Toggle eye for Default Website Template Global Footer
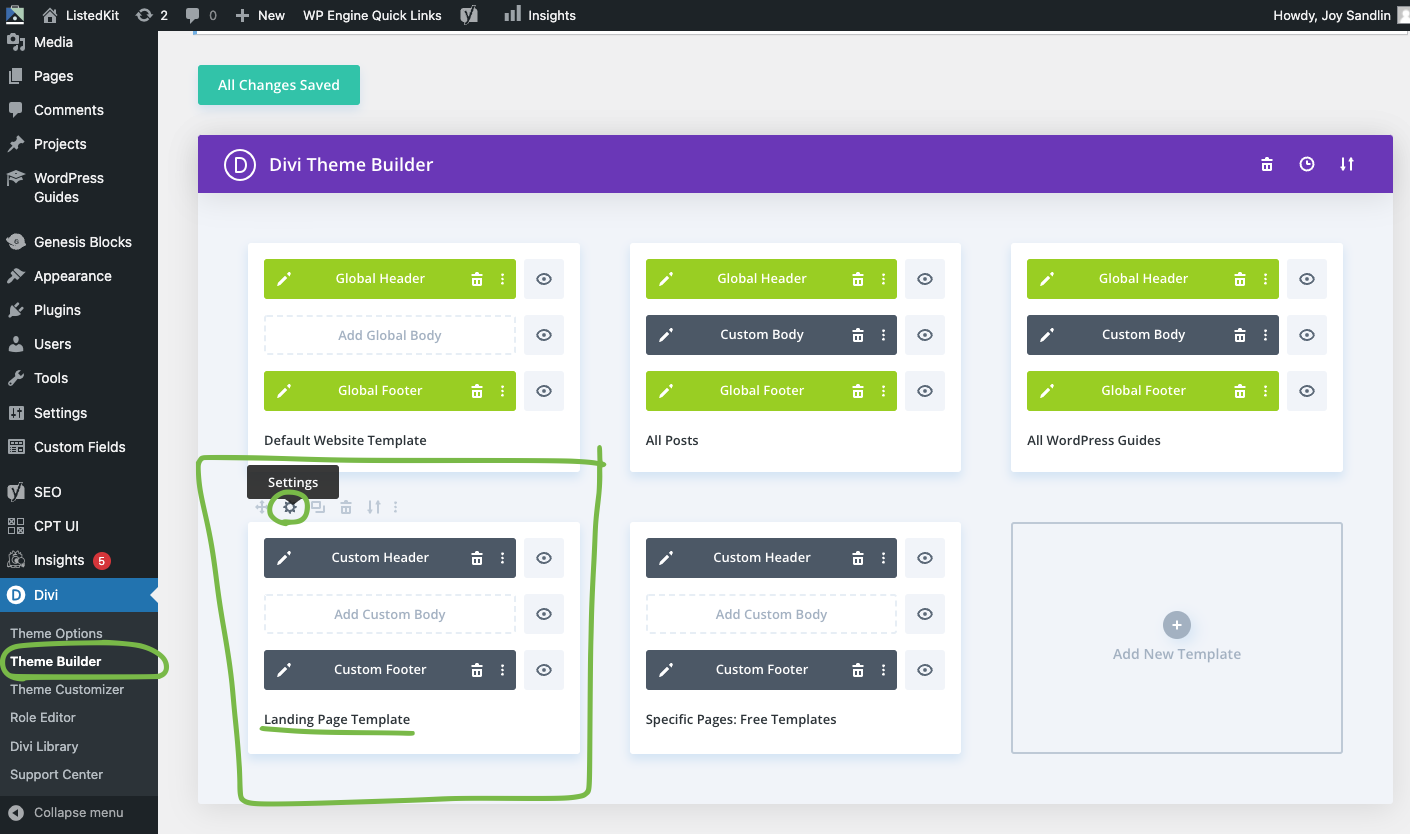This screenshot has width=1410, height=834. click(544, 391)
